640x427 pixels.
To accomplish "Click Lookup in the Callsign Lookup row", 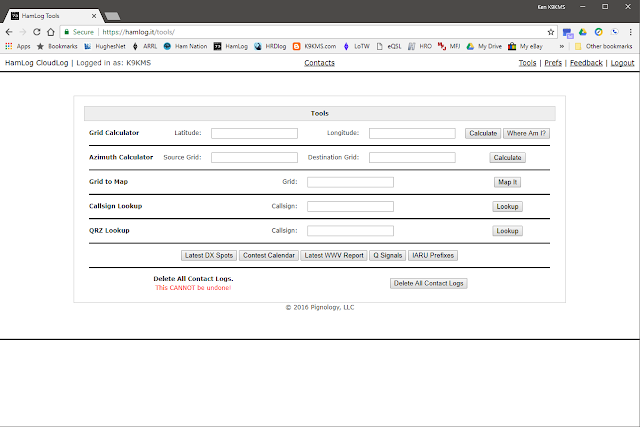I will coord(507,207).
